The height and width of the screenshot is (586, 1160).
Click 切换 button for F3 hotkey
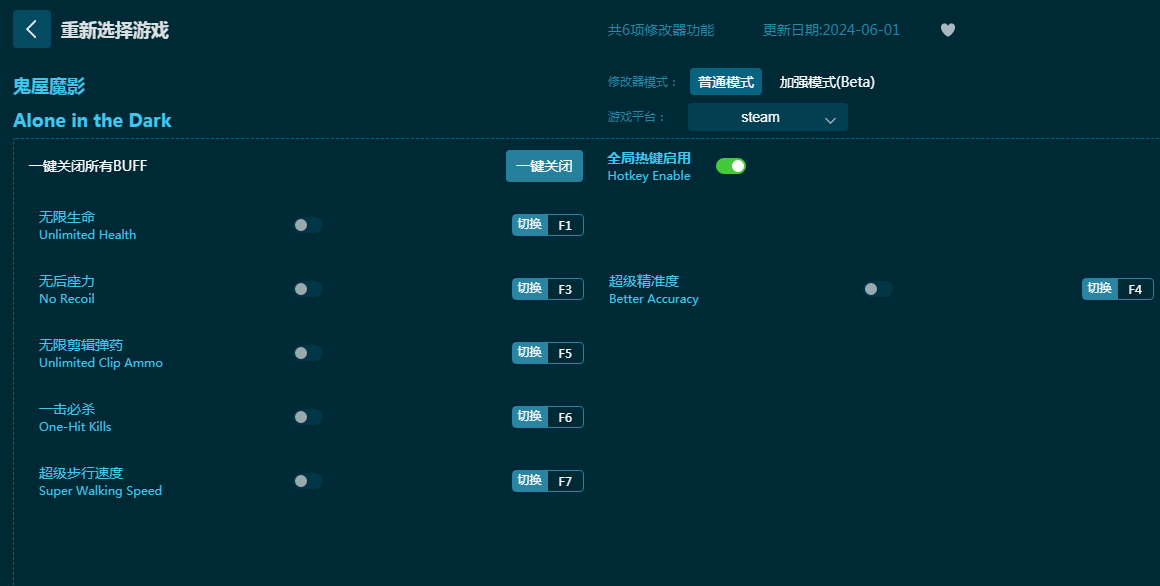pos(530,289)
